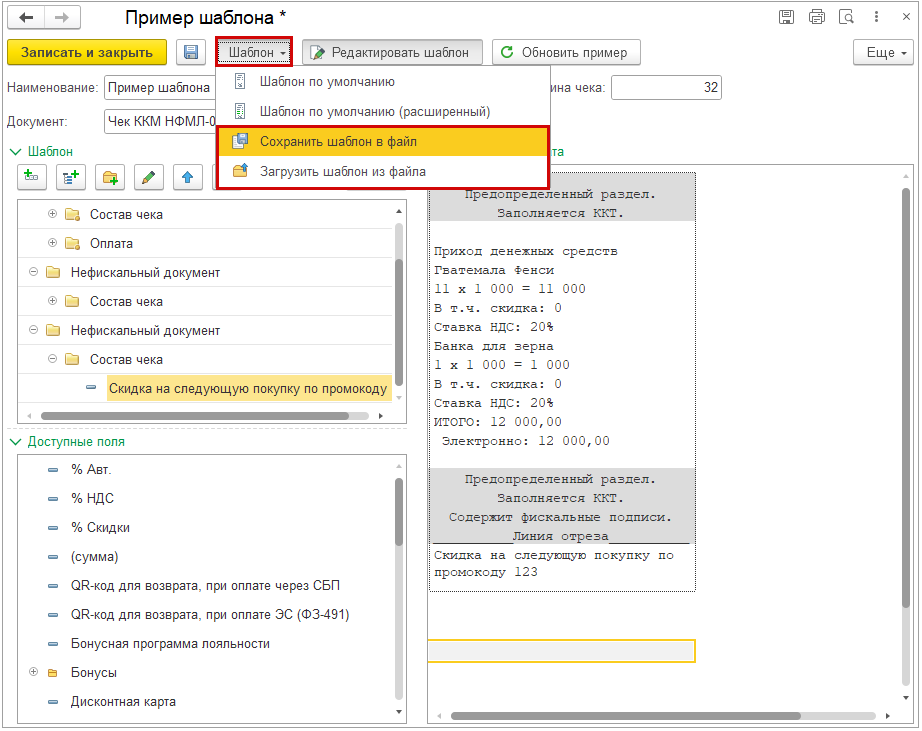Expand Состав чека node above Оплата

point(52,214)
